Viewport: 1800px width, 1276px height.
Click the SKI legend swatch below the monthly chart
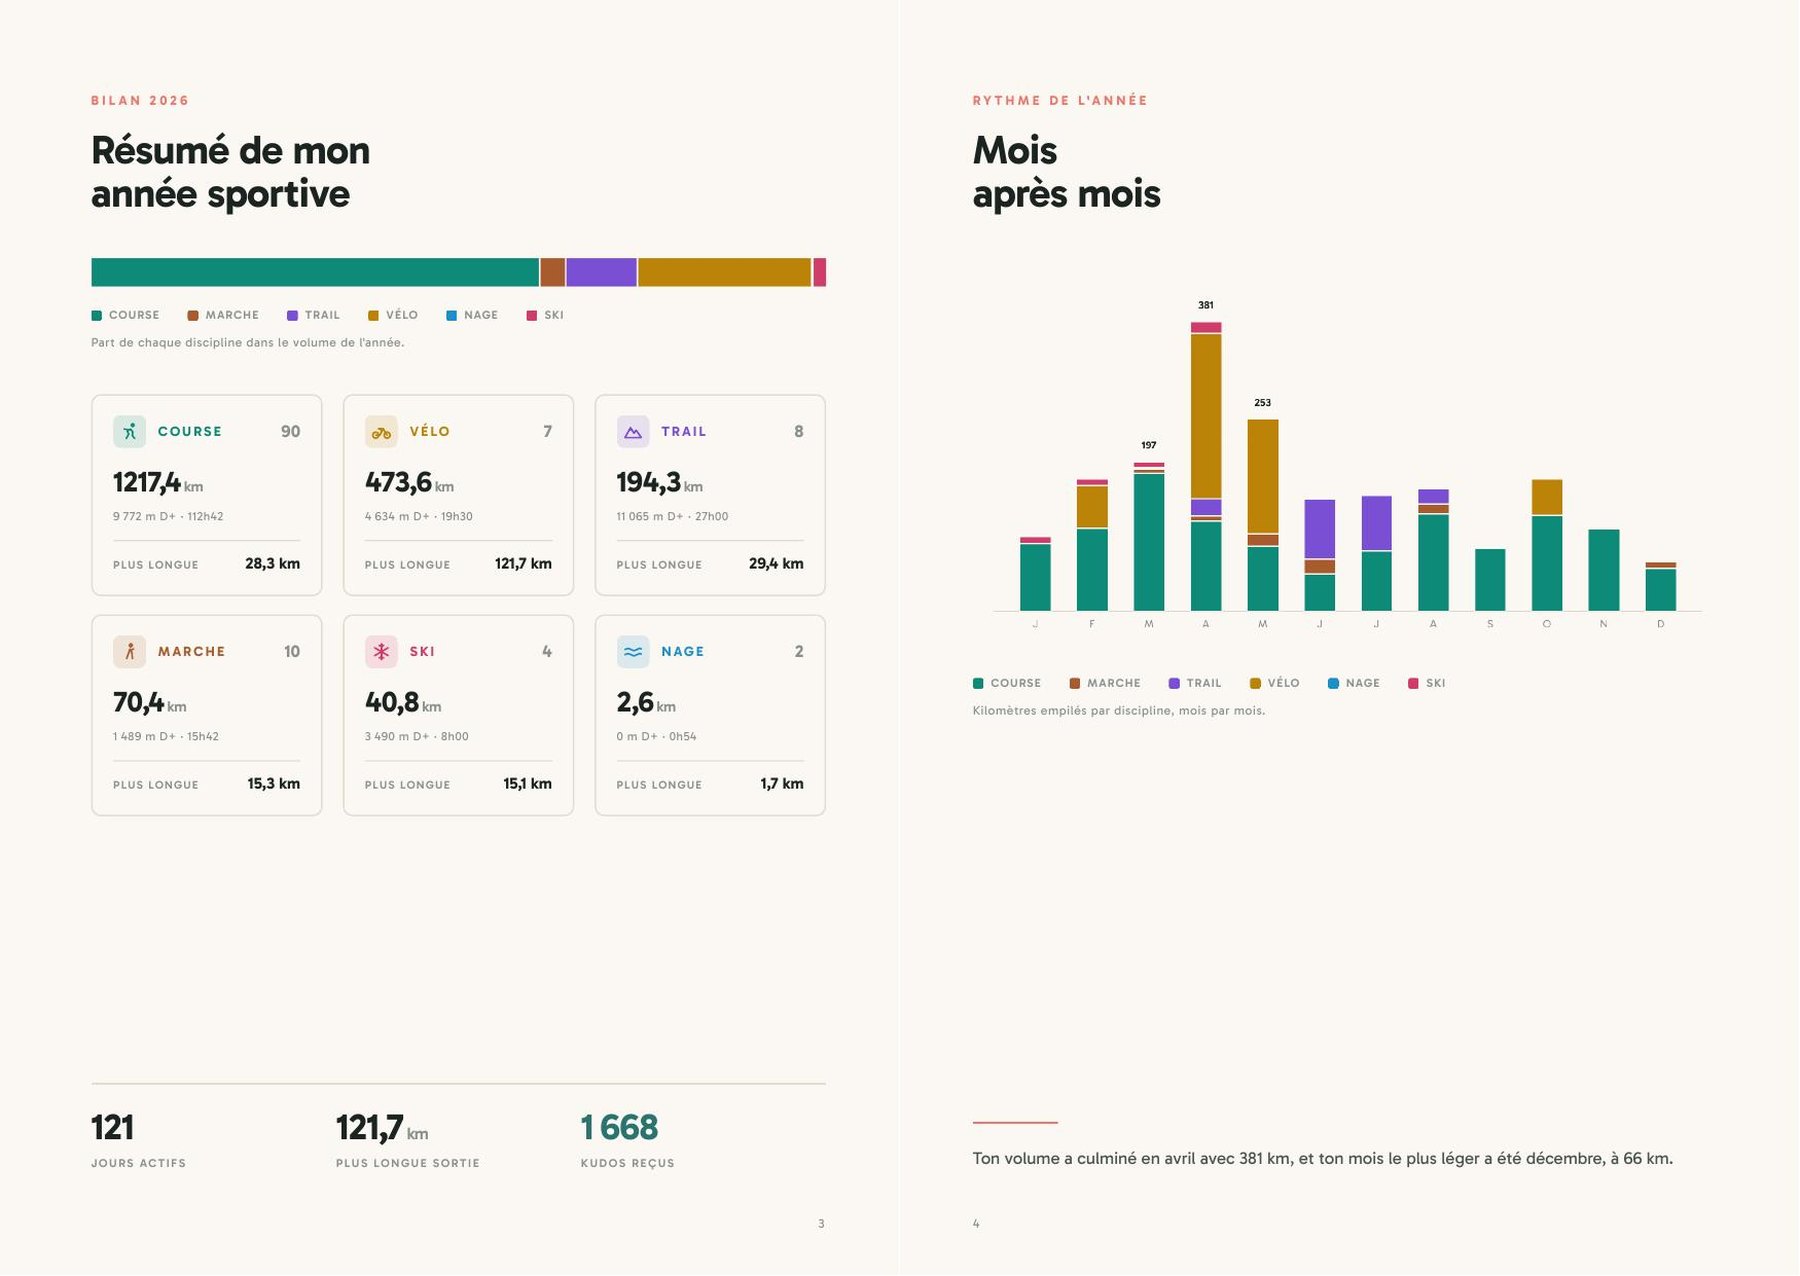point(1413,683)
